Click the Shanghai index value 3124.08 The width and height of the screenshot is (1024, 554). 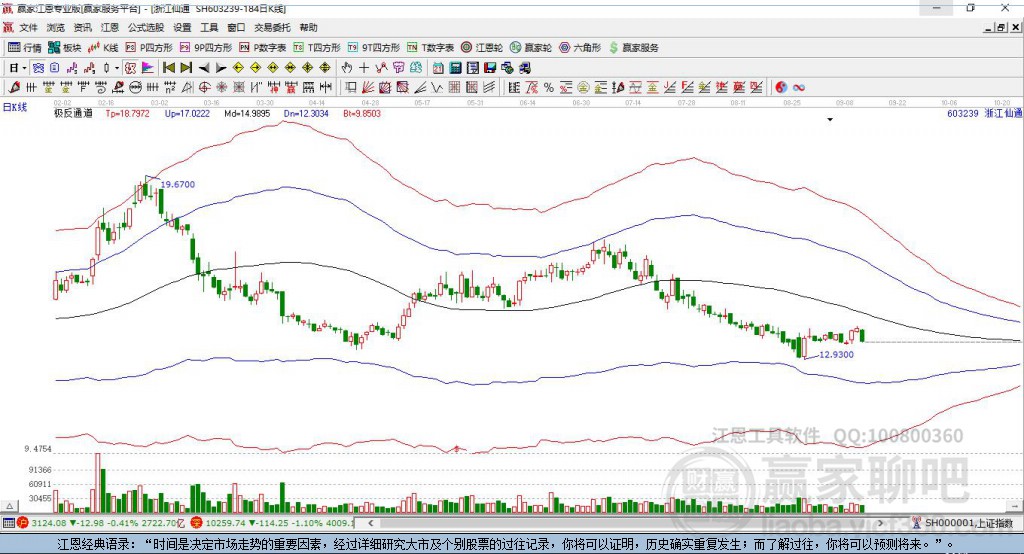[x=48, y=523]
